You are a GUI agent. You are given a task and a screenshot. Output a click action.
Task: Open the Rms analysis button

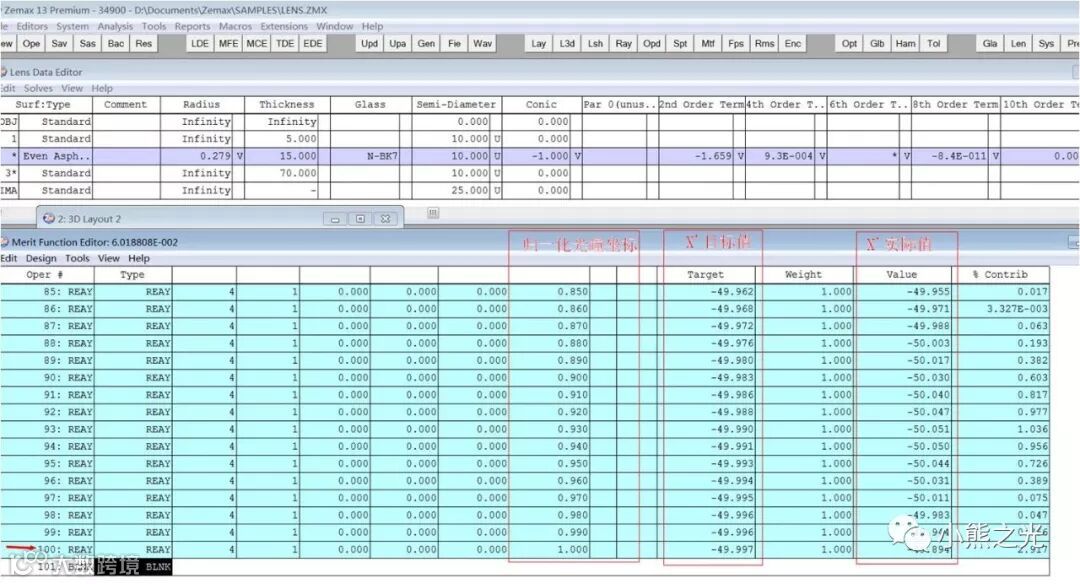coord(764,43)
